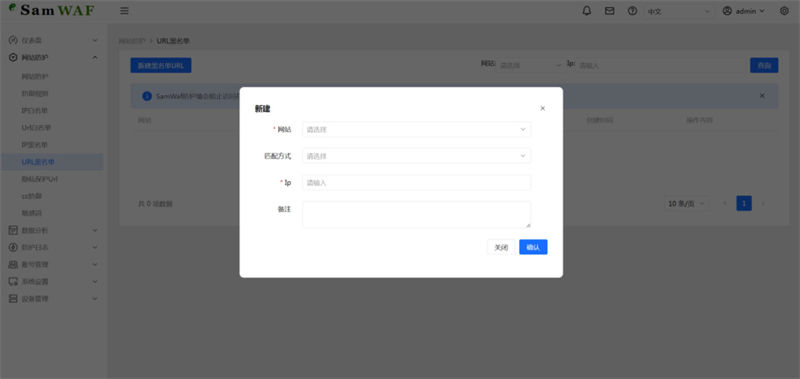
Task: Expand the 数据分析 sidebar chevron
Action: [x=95, y=231]
